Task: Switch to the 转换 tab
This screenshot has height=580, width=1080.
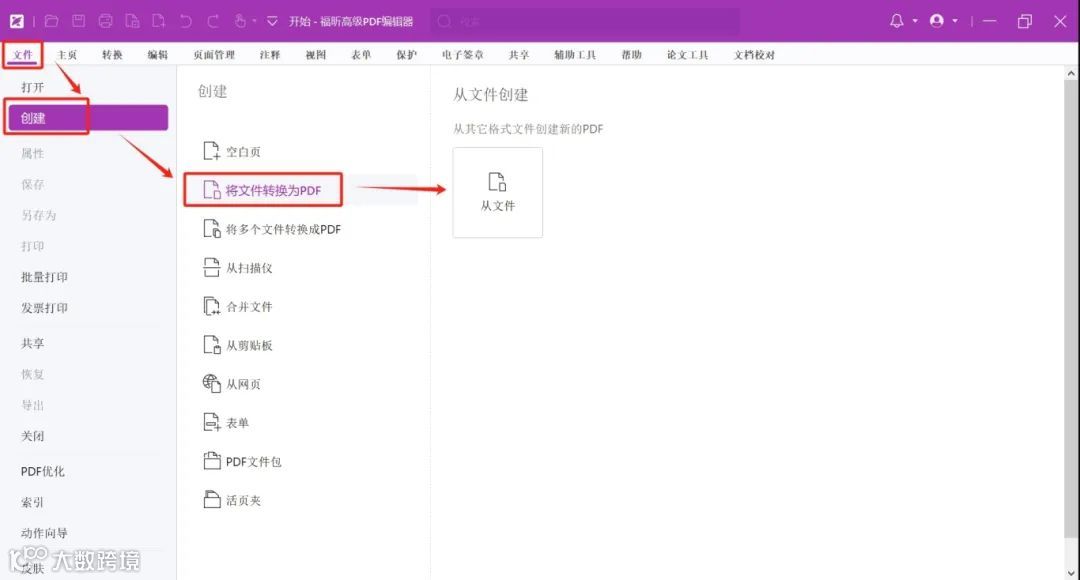Action: 112,54
